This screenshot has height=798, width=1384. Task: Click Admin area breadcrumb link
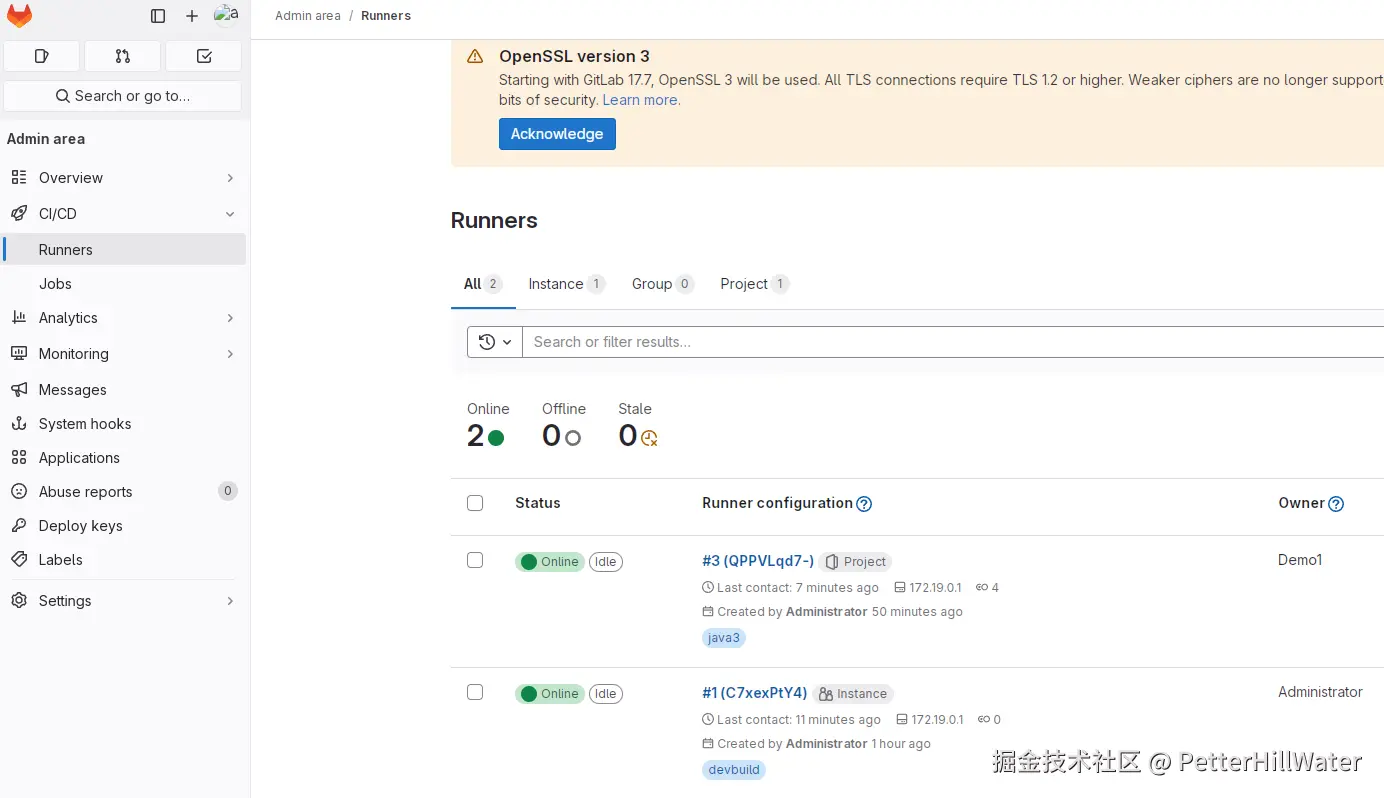coord(308,16)
